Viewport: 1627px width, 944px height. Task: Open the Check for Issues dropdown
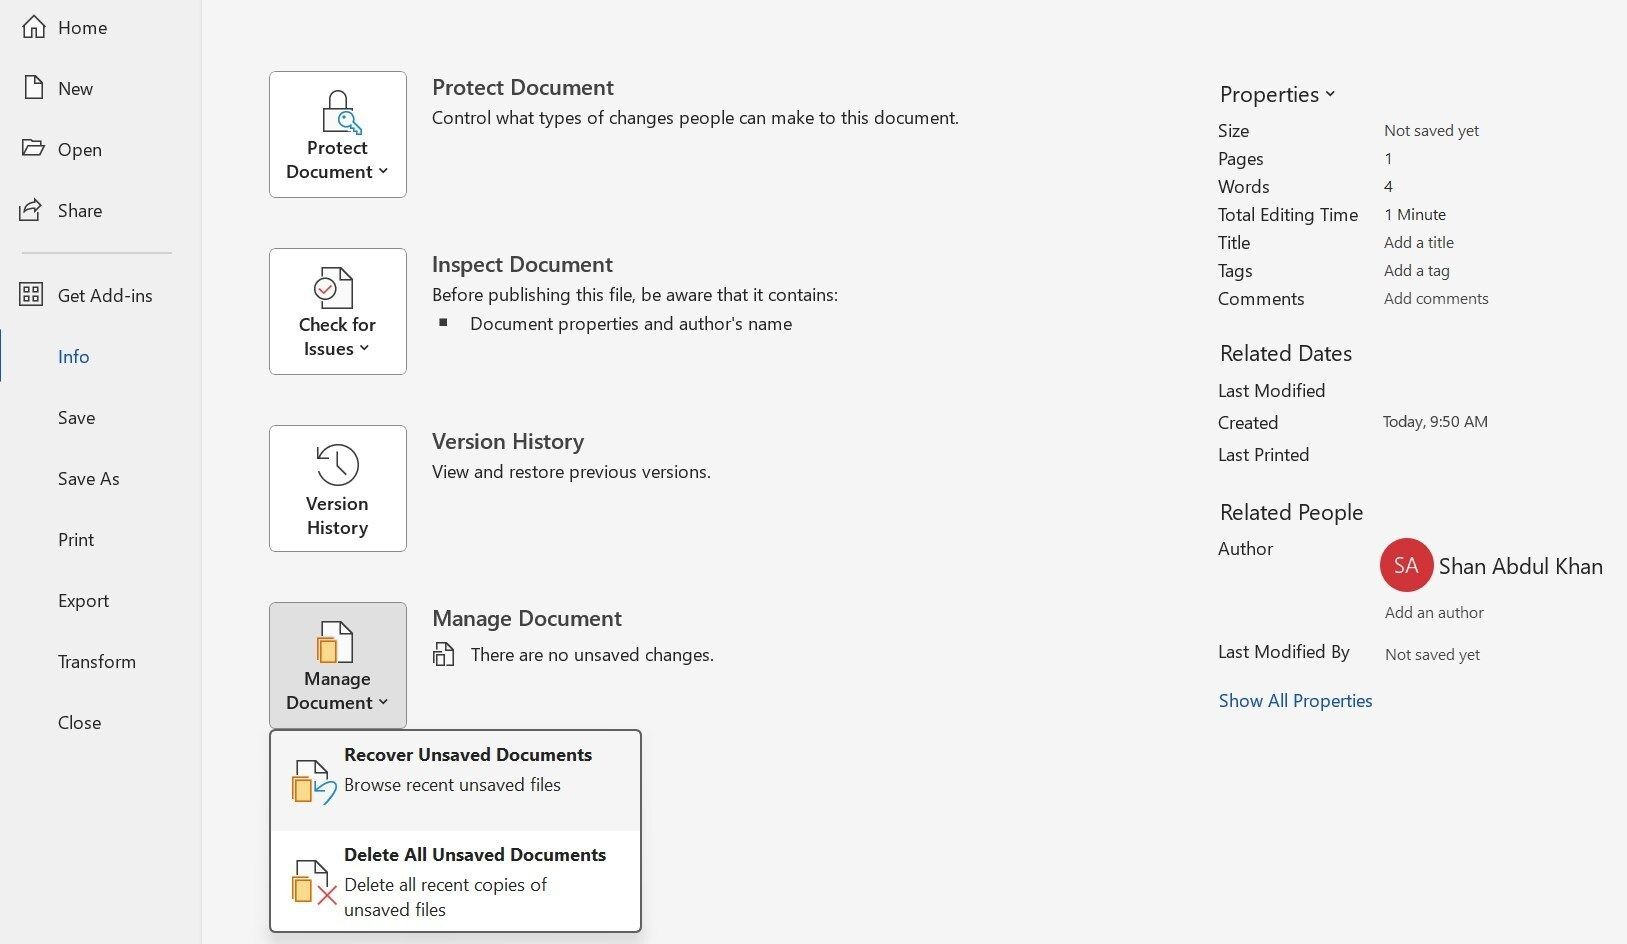(x=338, y=311)
